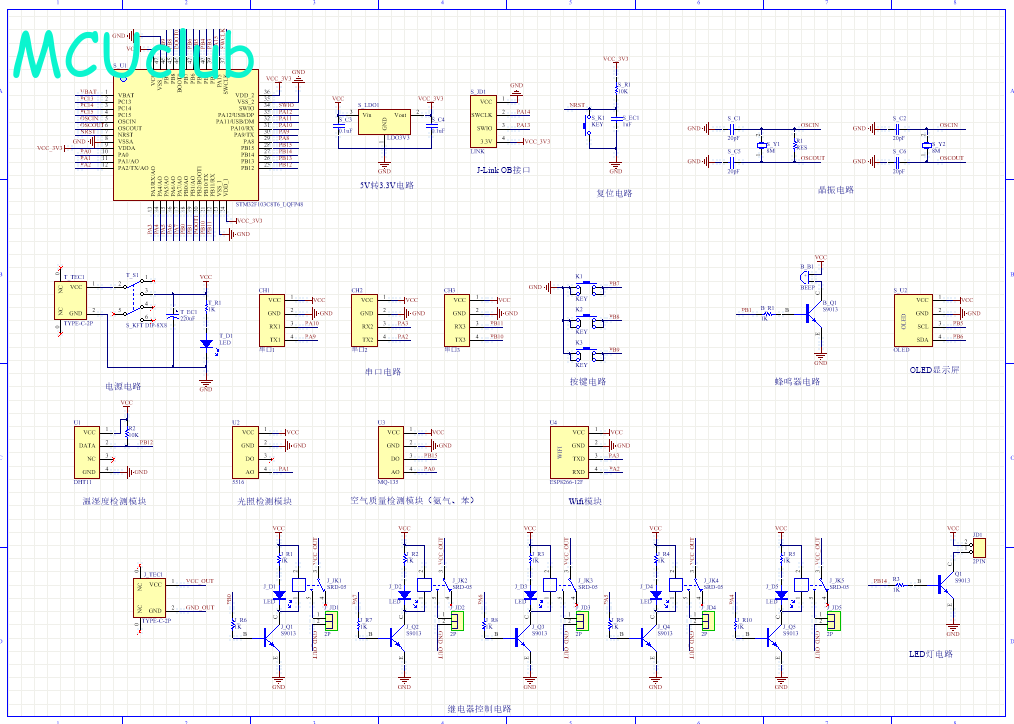Select the Q1 S9013 LED lamp transistor
Screen dimensions: 1014x724
946,584
